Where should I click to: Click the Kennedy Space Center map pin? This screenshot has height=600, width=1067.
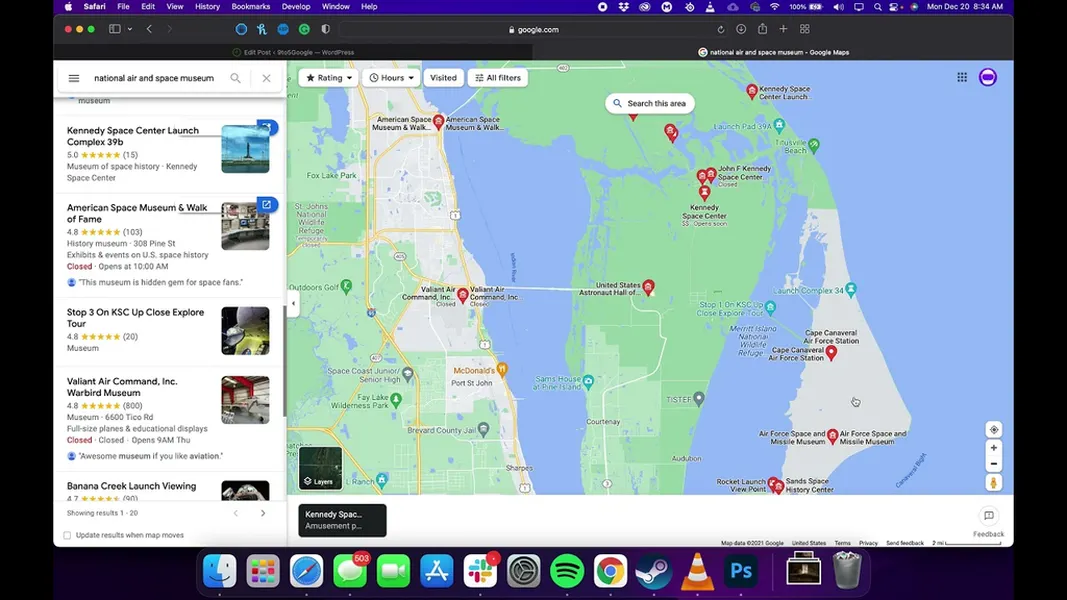pos(704,194)
